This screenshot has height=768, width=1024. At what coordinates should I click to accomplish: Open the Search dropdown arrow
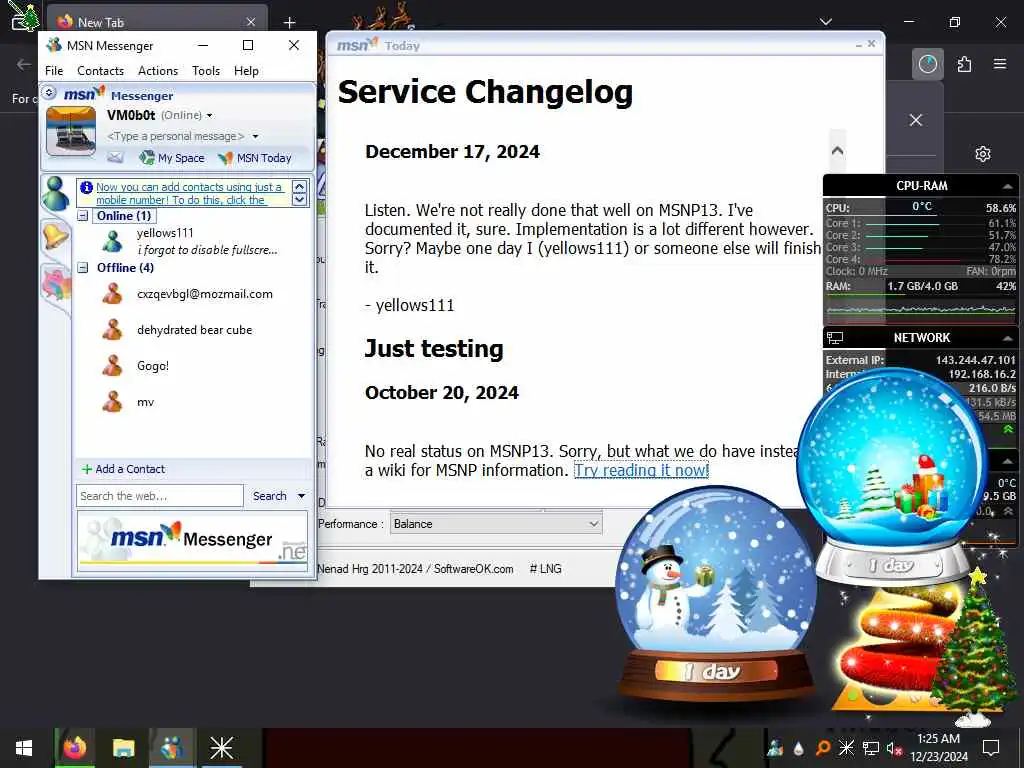point(301,496)
